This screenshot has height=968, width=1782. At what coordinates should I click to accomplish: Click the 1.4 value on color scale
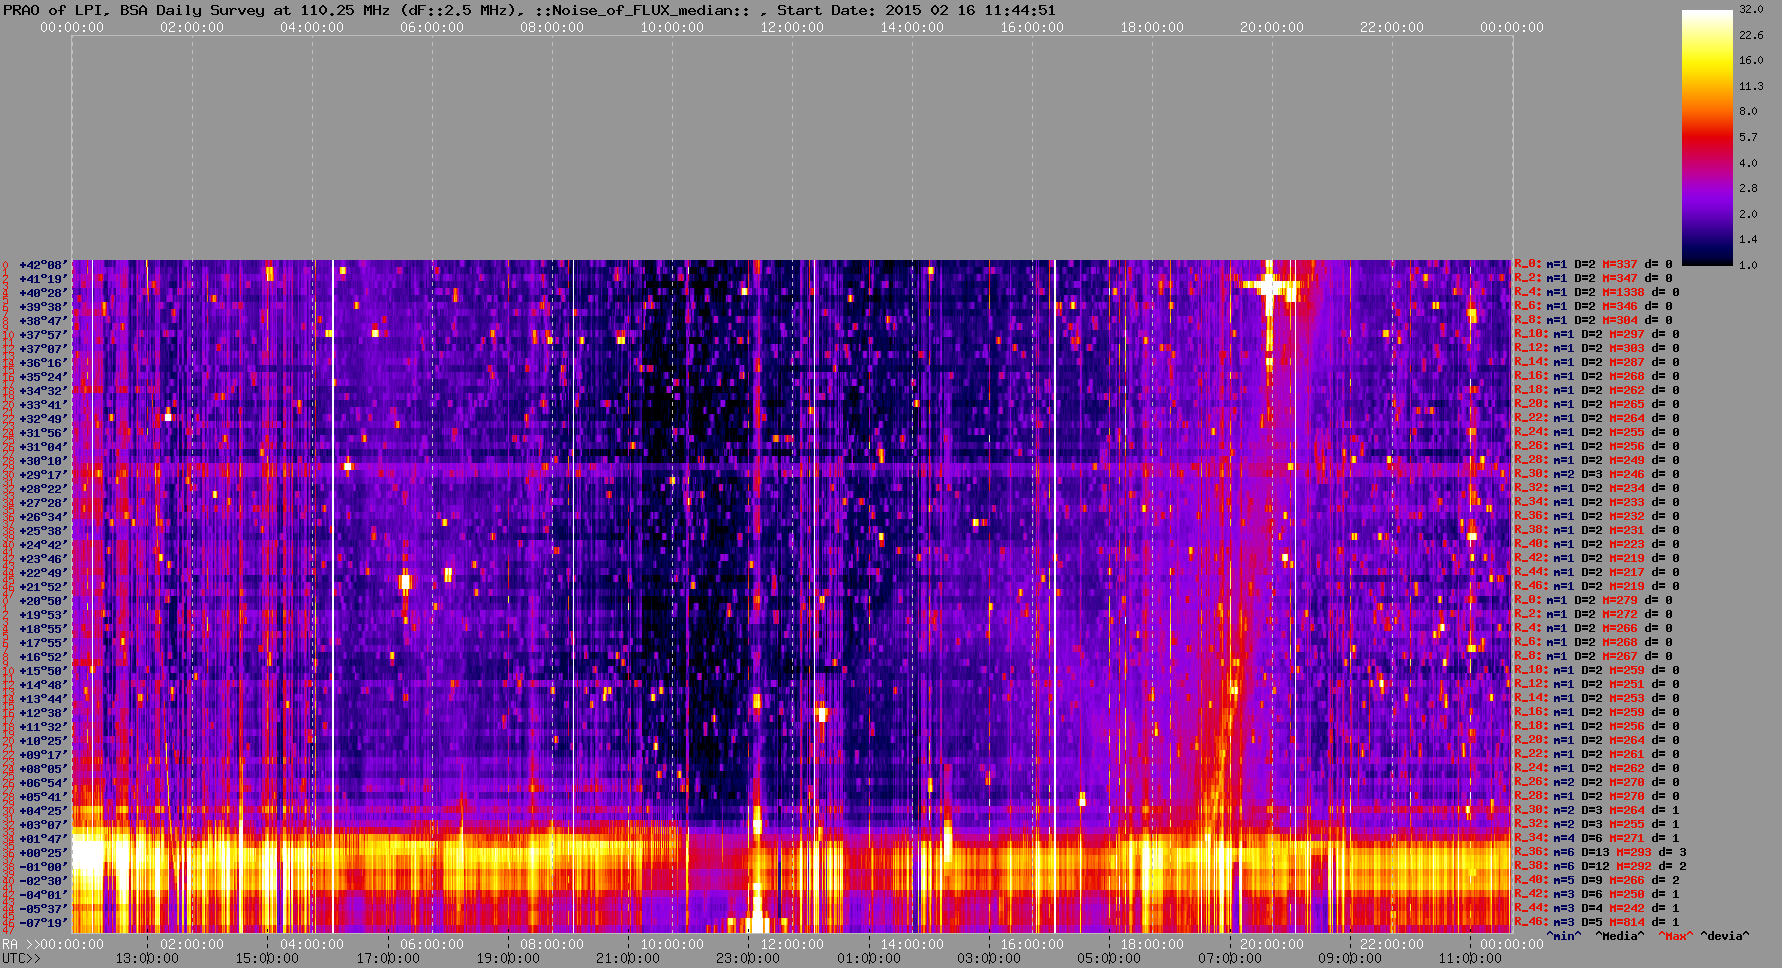point(1748,239)
